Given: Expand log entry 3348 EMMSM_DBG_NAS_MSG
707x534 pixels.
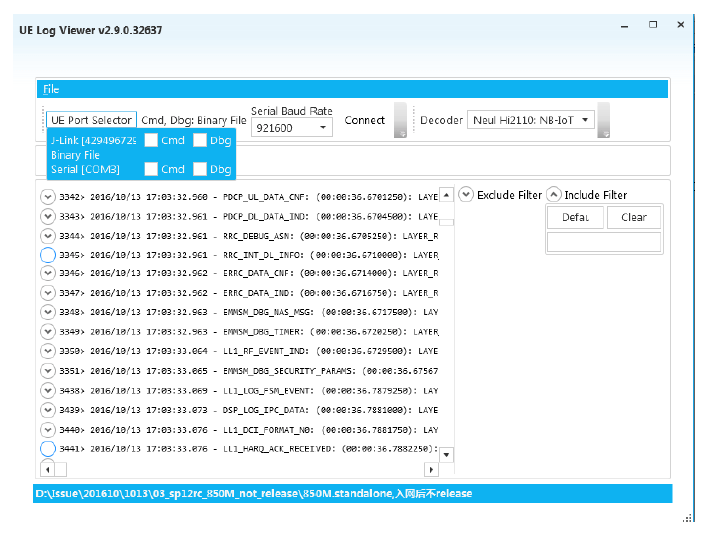Looking at the screenshot, I should pyautogui.click(x=48, y=312).
